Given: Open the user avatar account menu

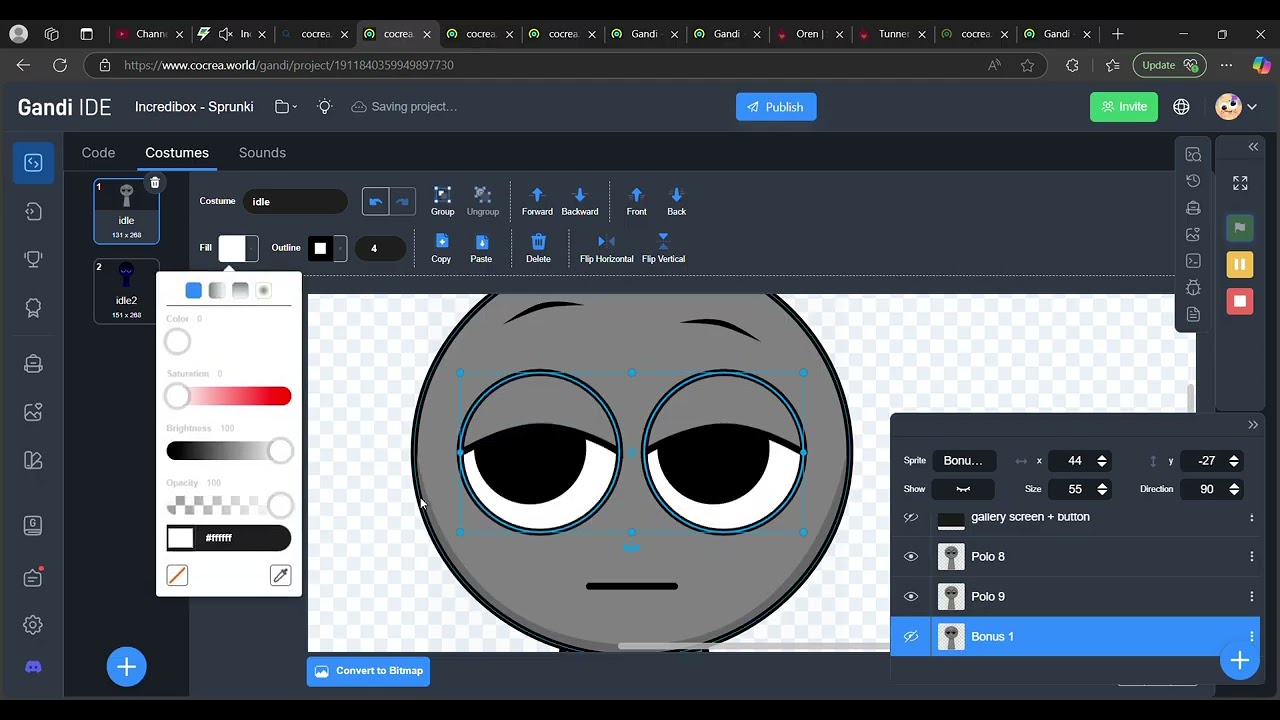Looking at the screenshot, I should tap(1236, 107).
